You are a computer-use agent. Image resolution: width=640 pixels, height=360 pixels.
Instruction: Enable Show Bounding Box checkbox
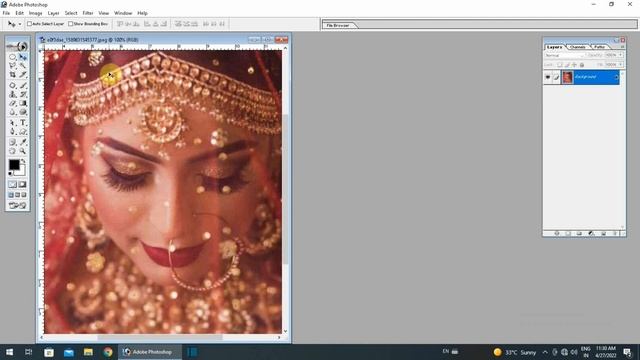pos(70,24)
